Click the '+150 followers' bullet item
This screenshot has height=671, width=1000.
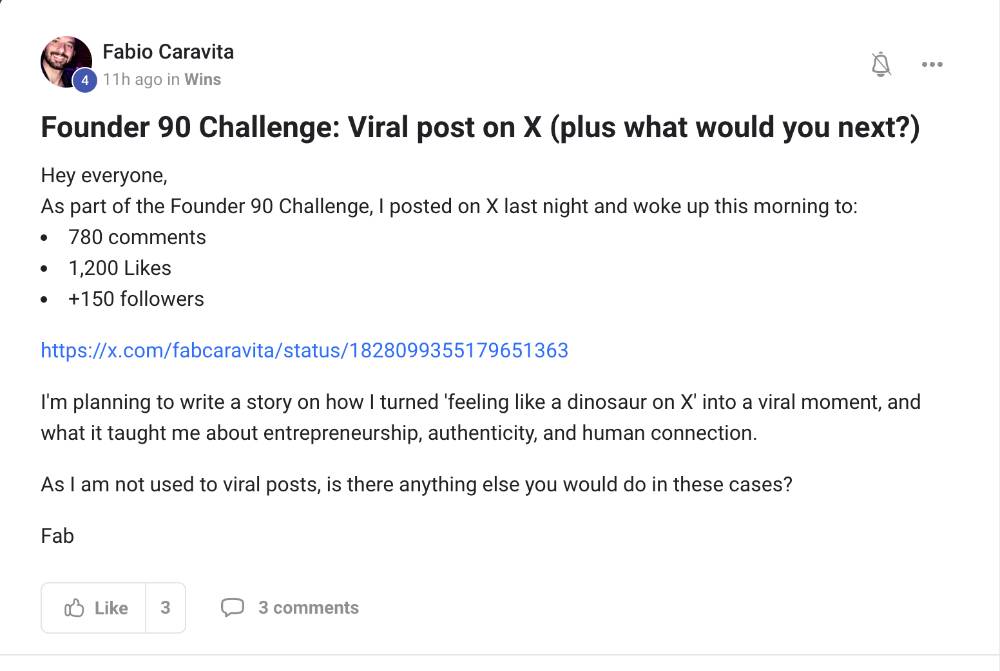click(x=136, y=299)
